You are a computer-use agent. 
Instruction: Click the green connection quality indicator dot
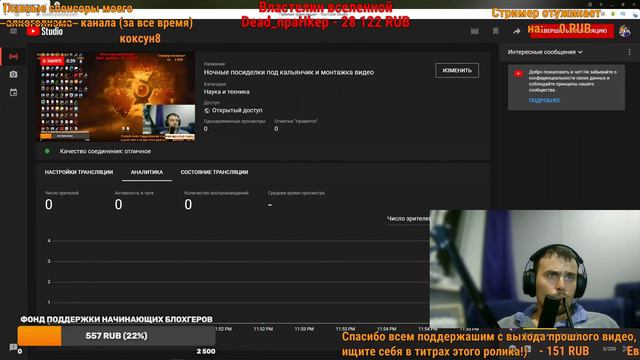tap(47, 151)
